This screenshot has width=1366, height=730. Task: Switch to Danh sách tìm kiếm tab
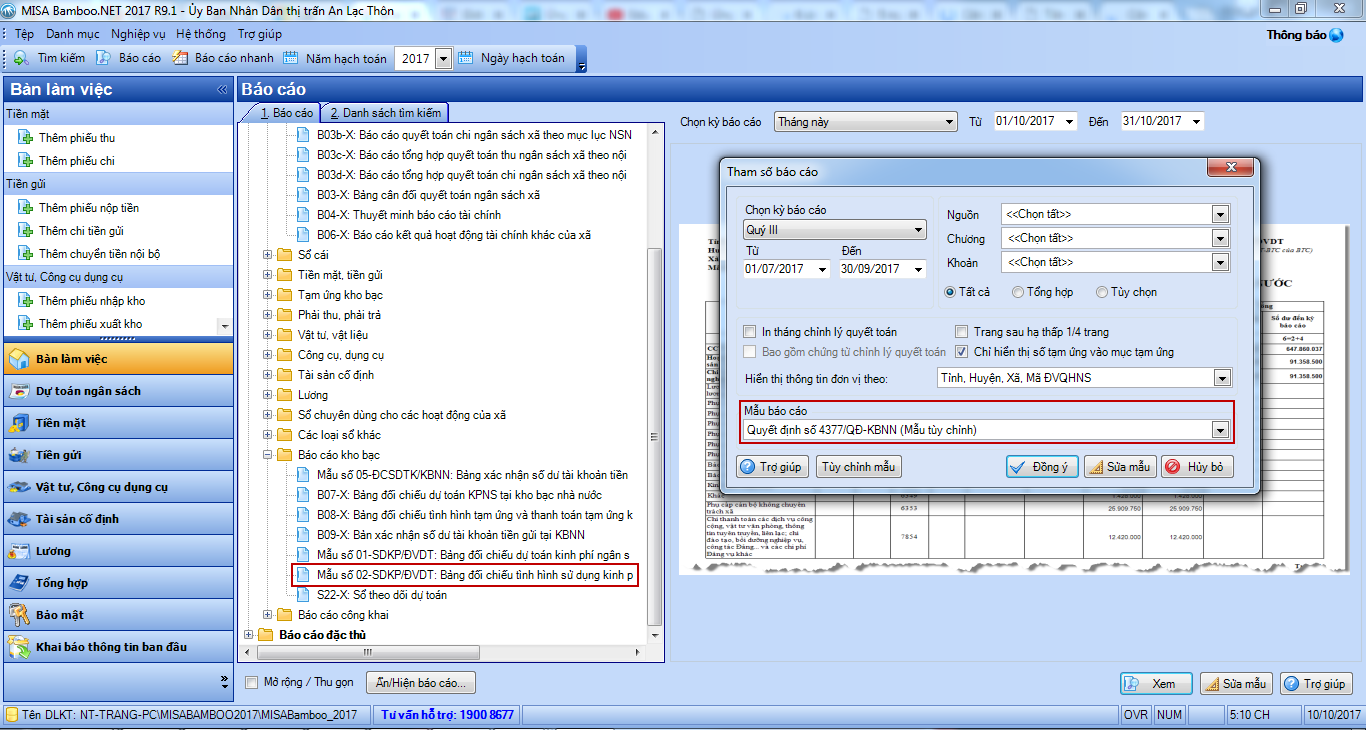pos(385,113)
